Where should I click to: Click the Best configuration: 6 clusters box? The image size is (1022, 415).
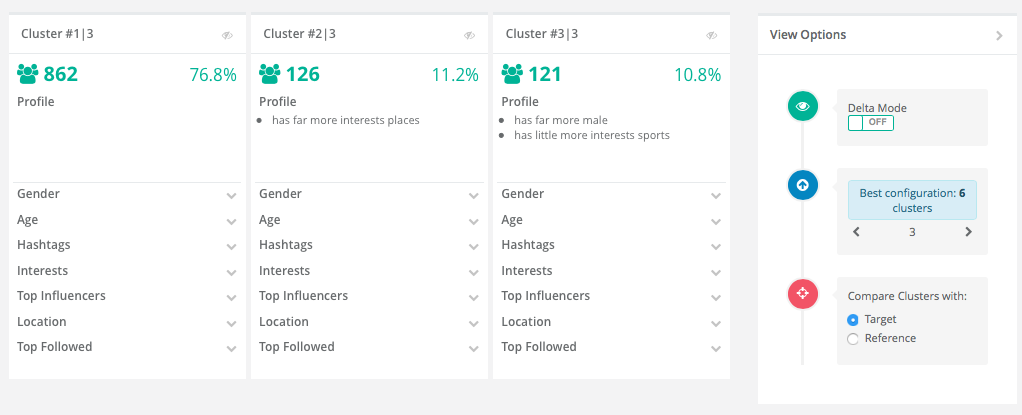coord(912,200)
